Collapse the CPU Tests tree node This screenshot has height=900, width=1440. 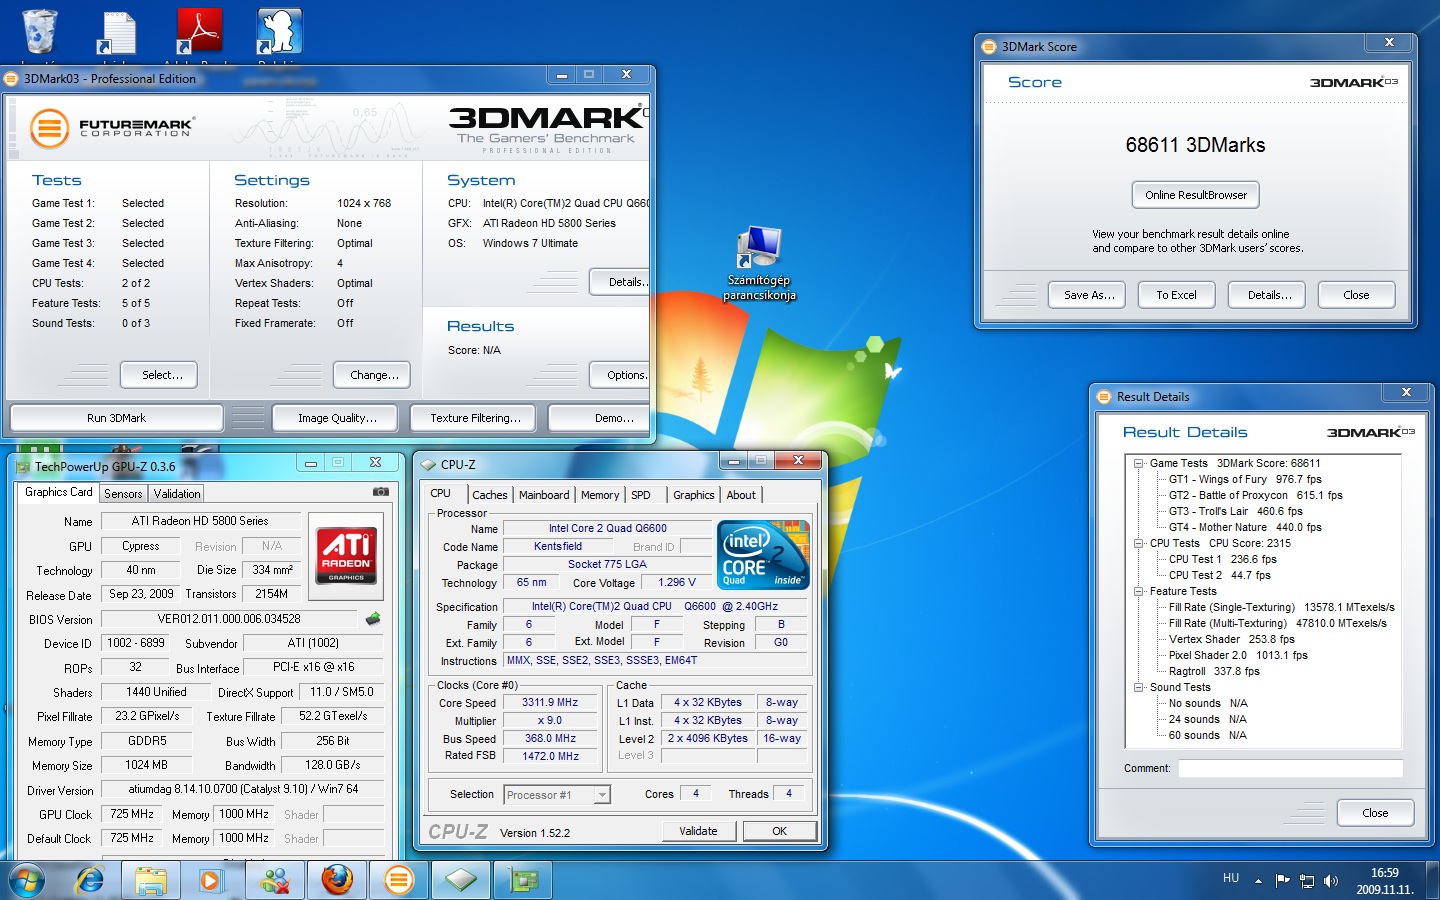[x=1138, y=543]
